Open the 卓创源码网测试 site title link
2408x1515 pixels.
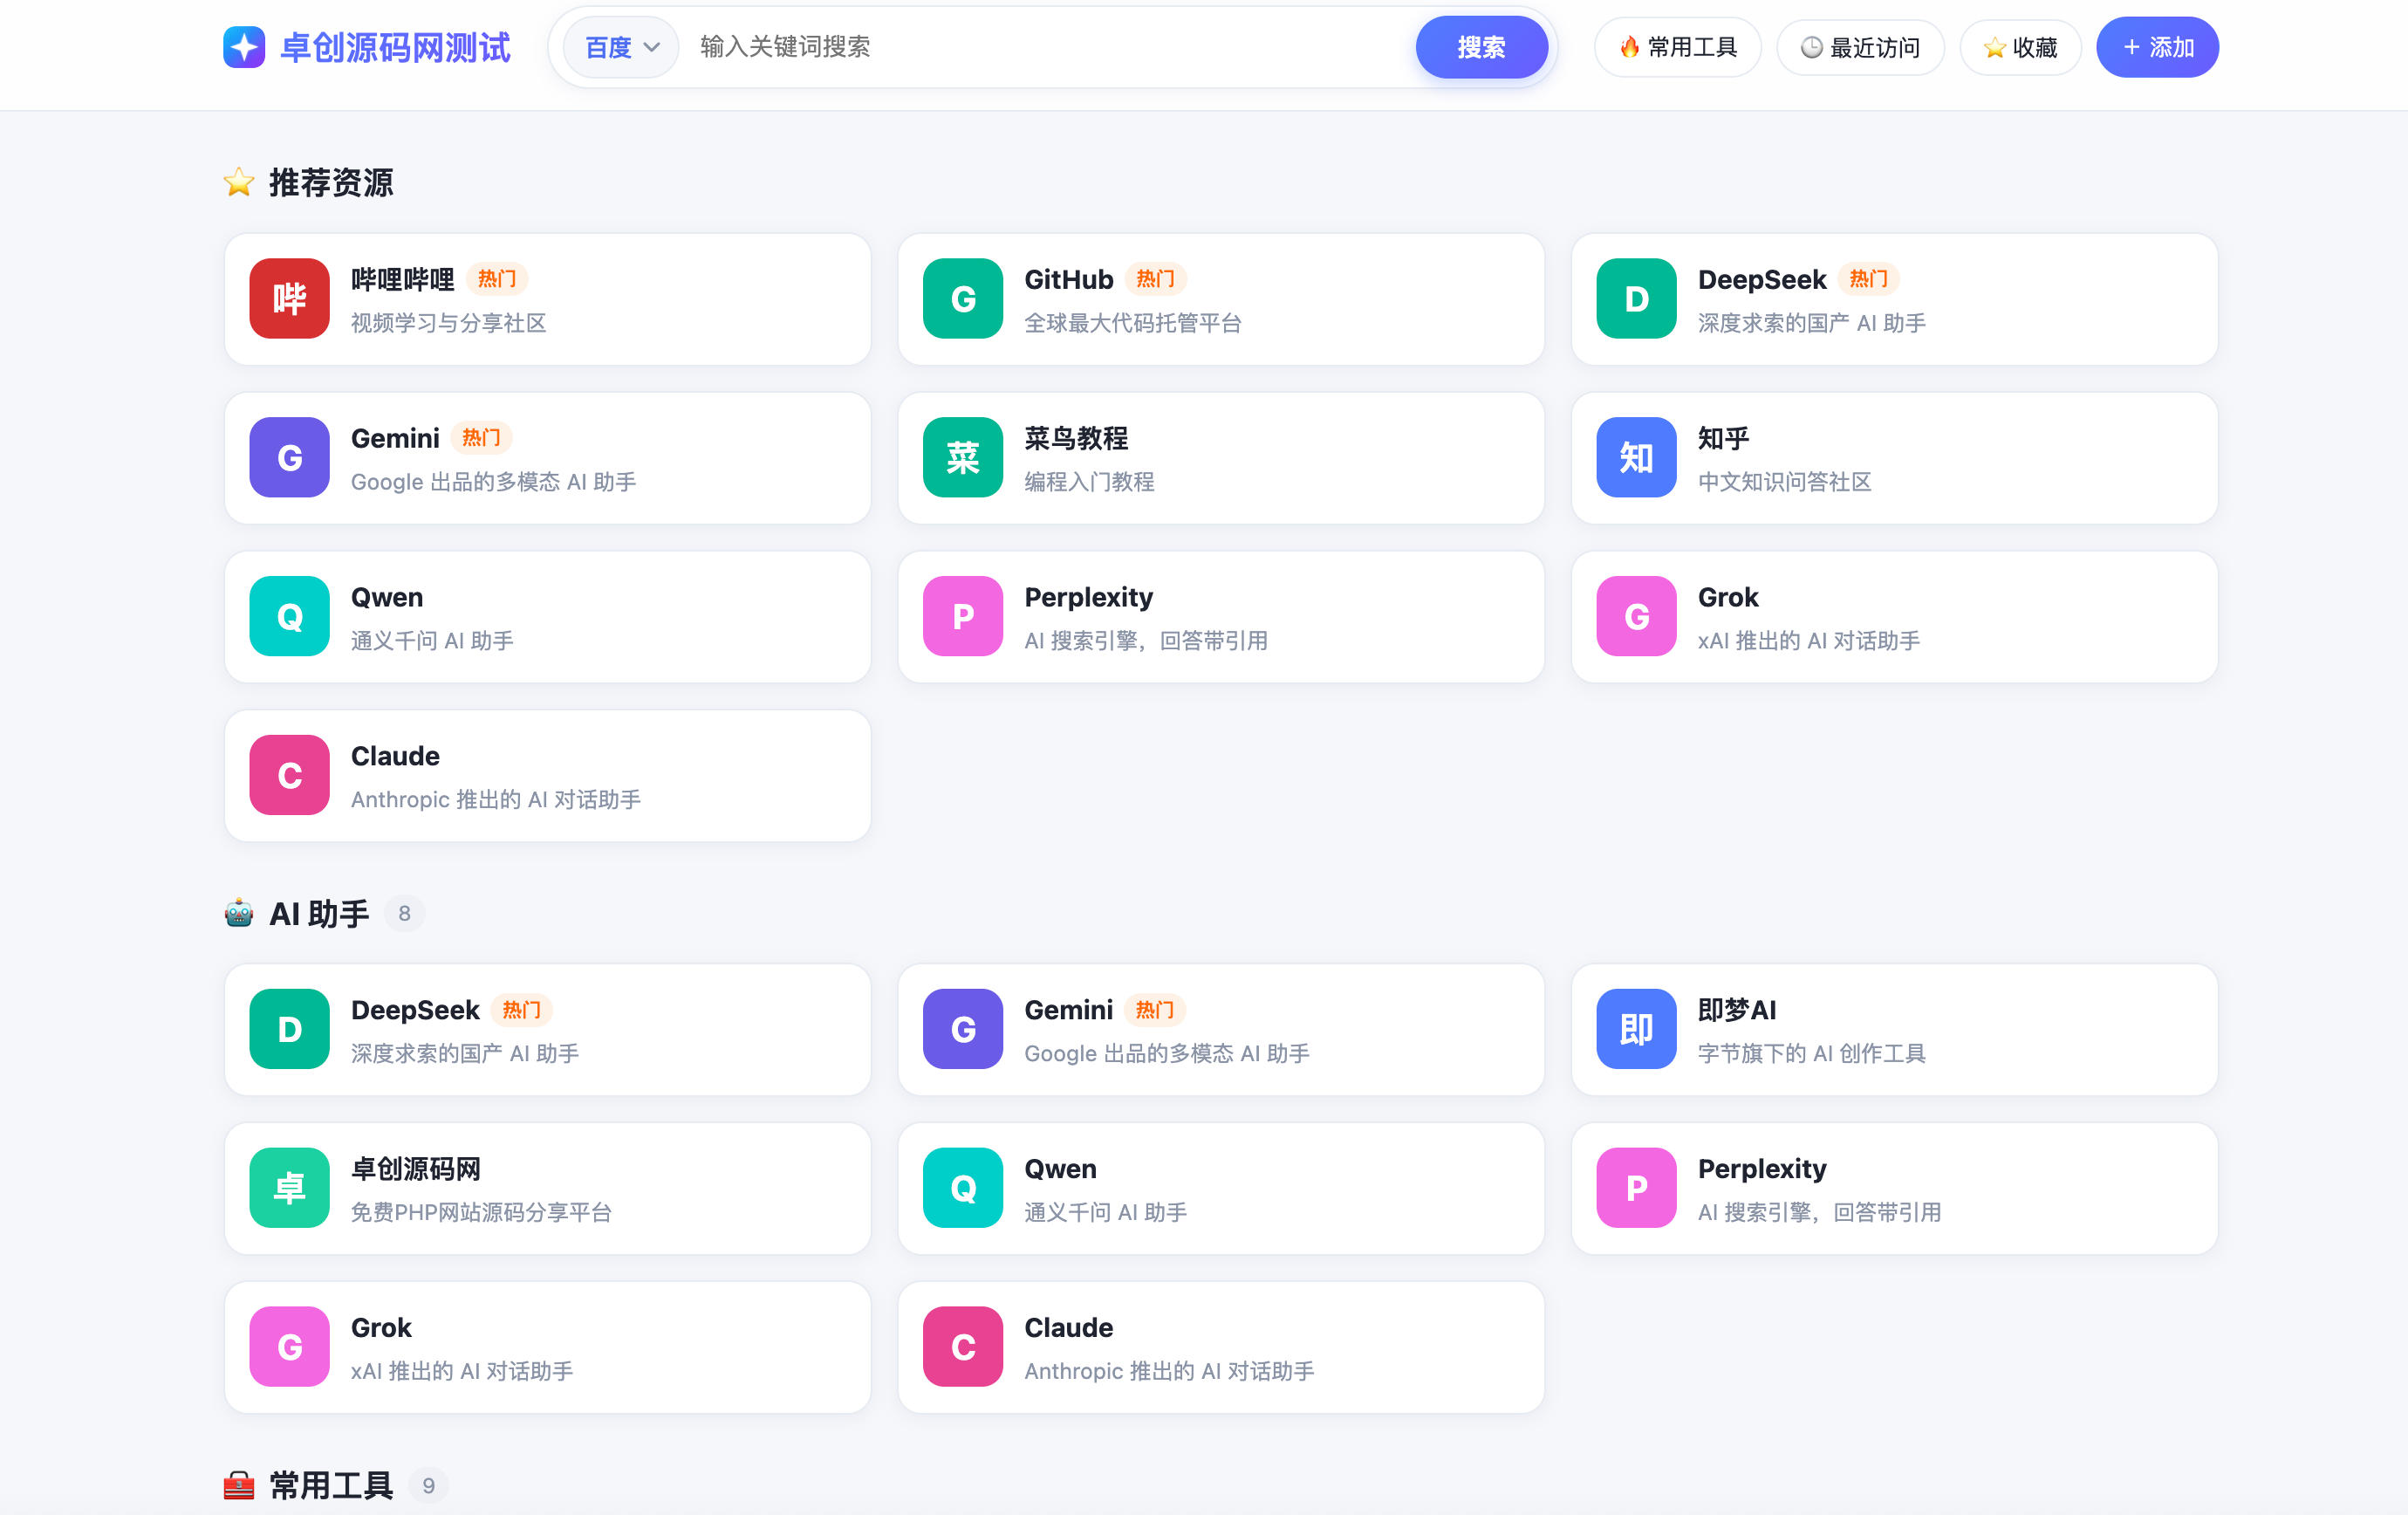pos(395,47)
